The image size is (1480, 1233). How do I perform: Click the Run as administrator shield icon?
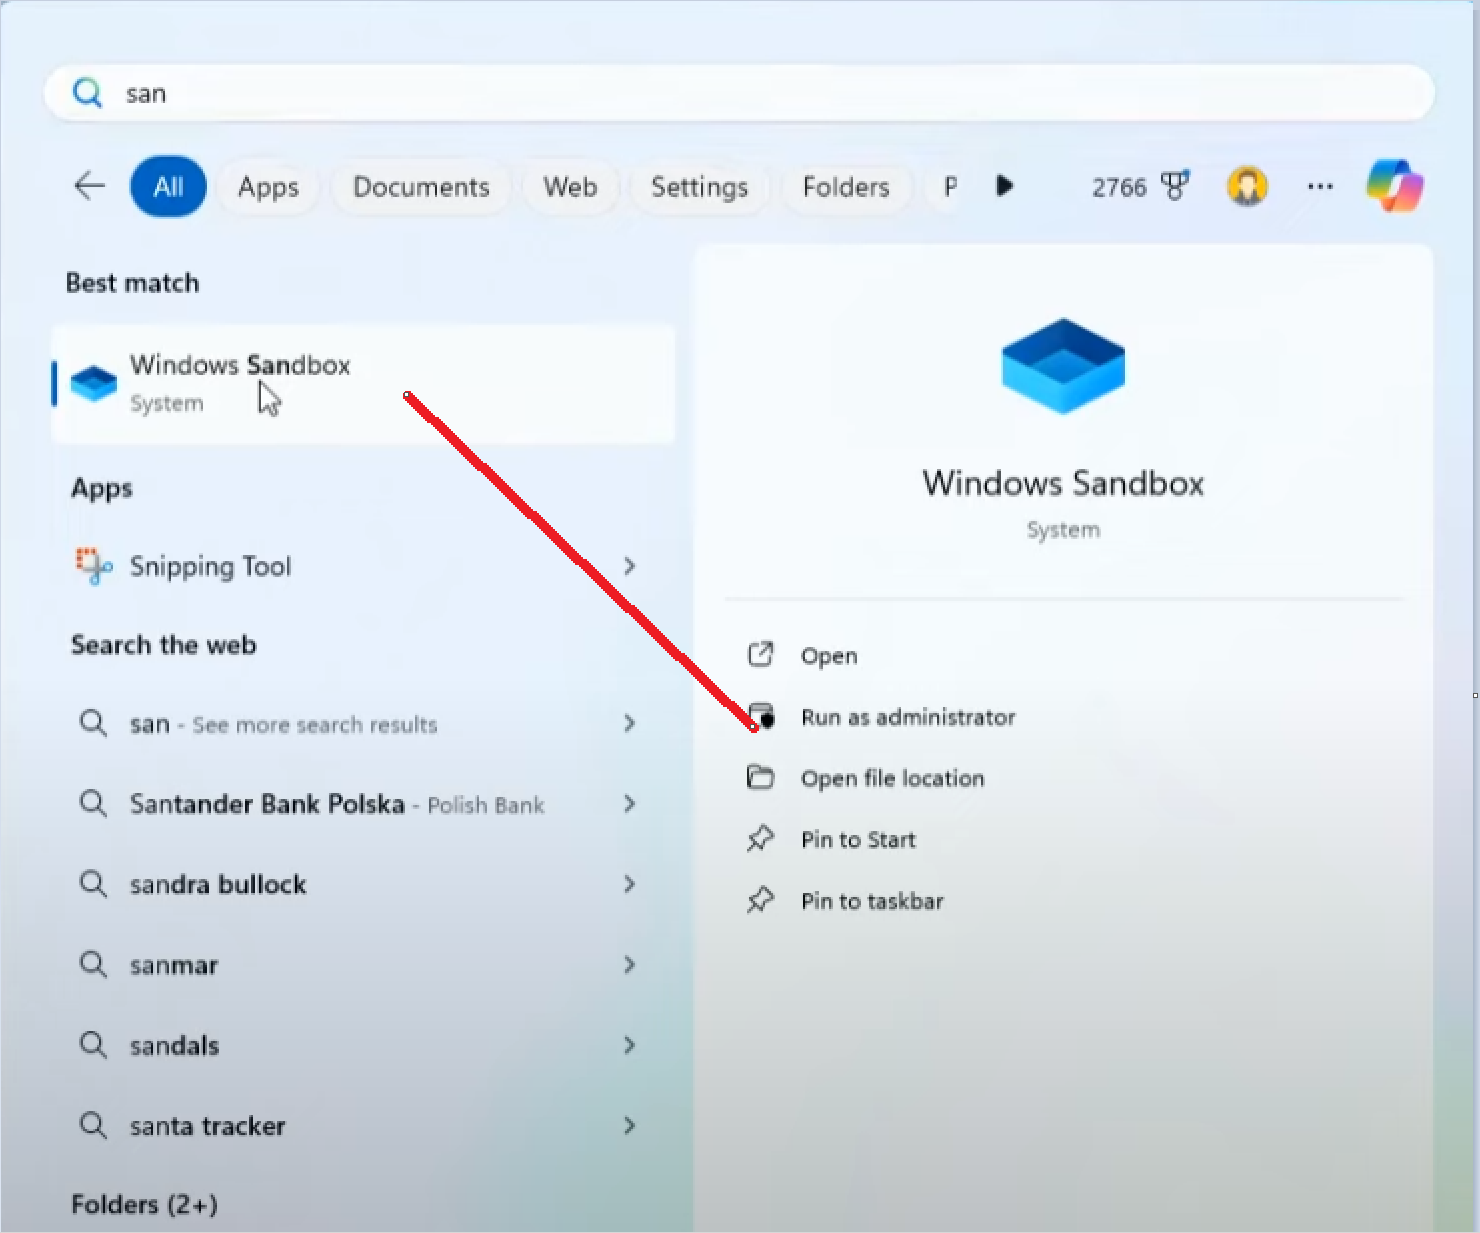point(762,716)
